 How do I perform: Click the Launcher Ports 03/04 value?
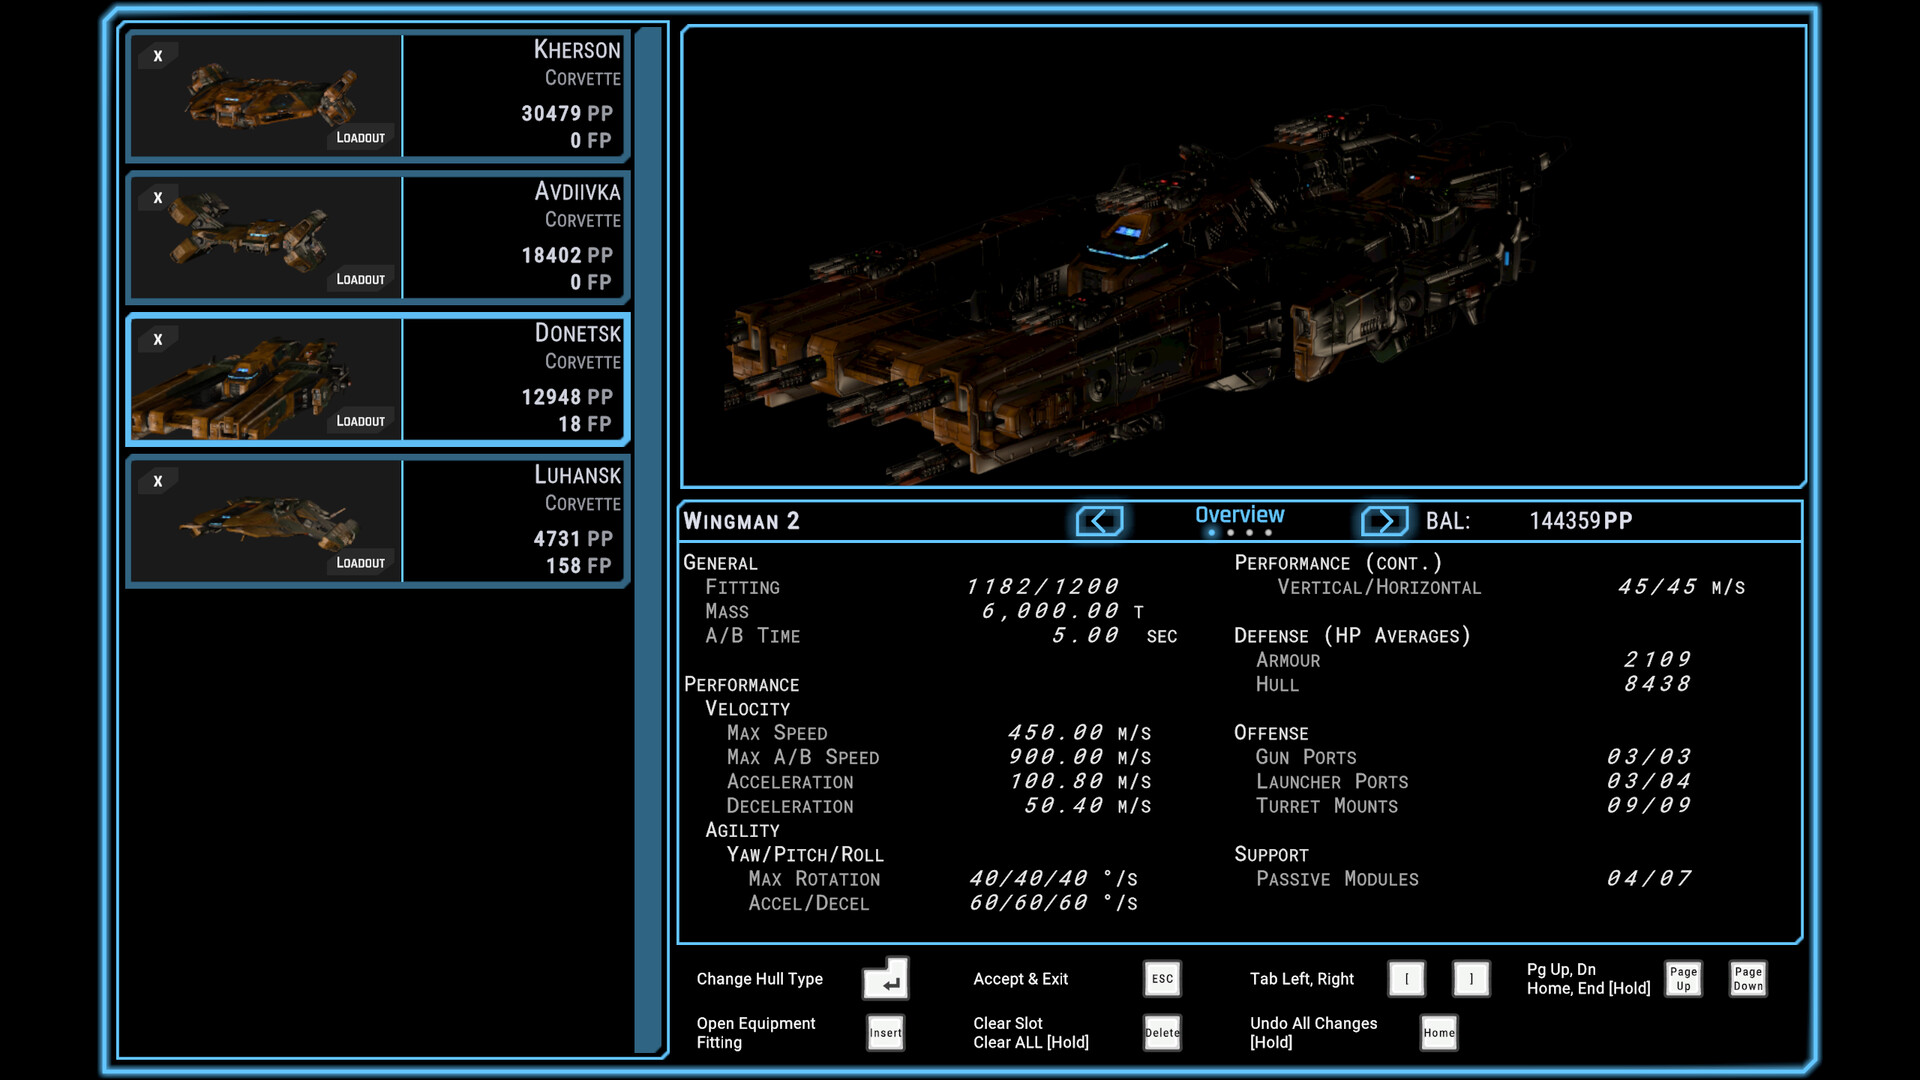(x=1649, y=781)
